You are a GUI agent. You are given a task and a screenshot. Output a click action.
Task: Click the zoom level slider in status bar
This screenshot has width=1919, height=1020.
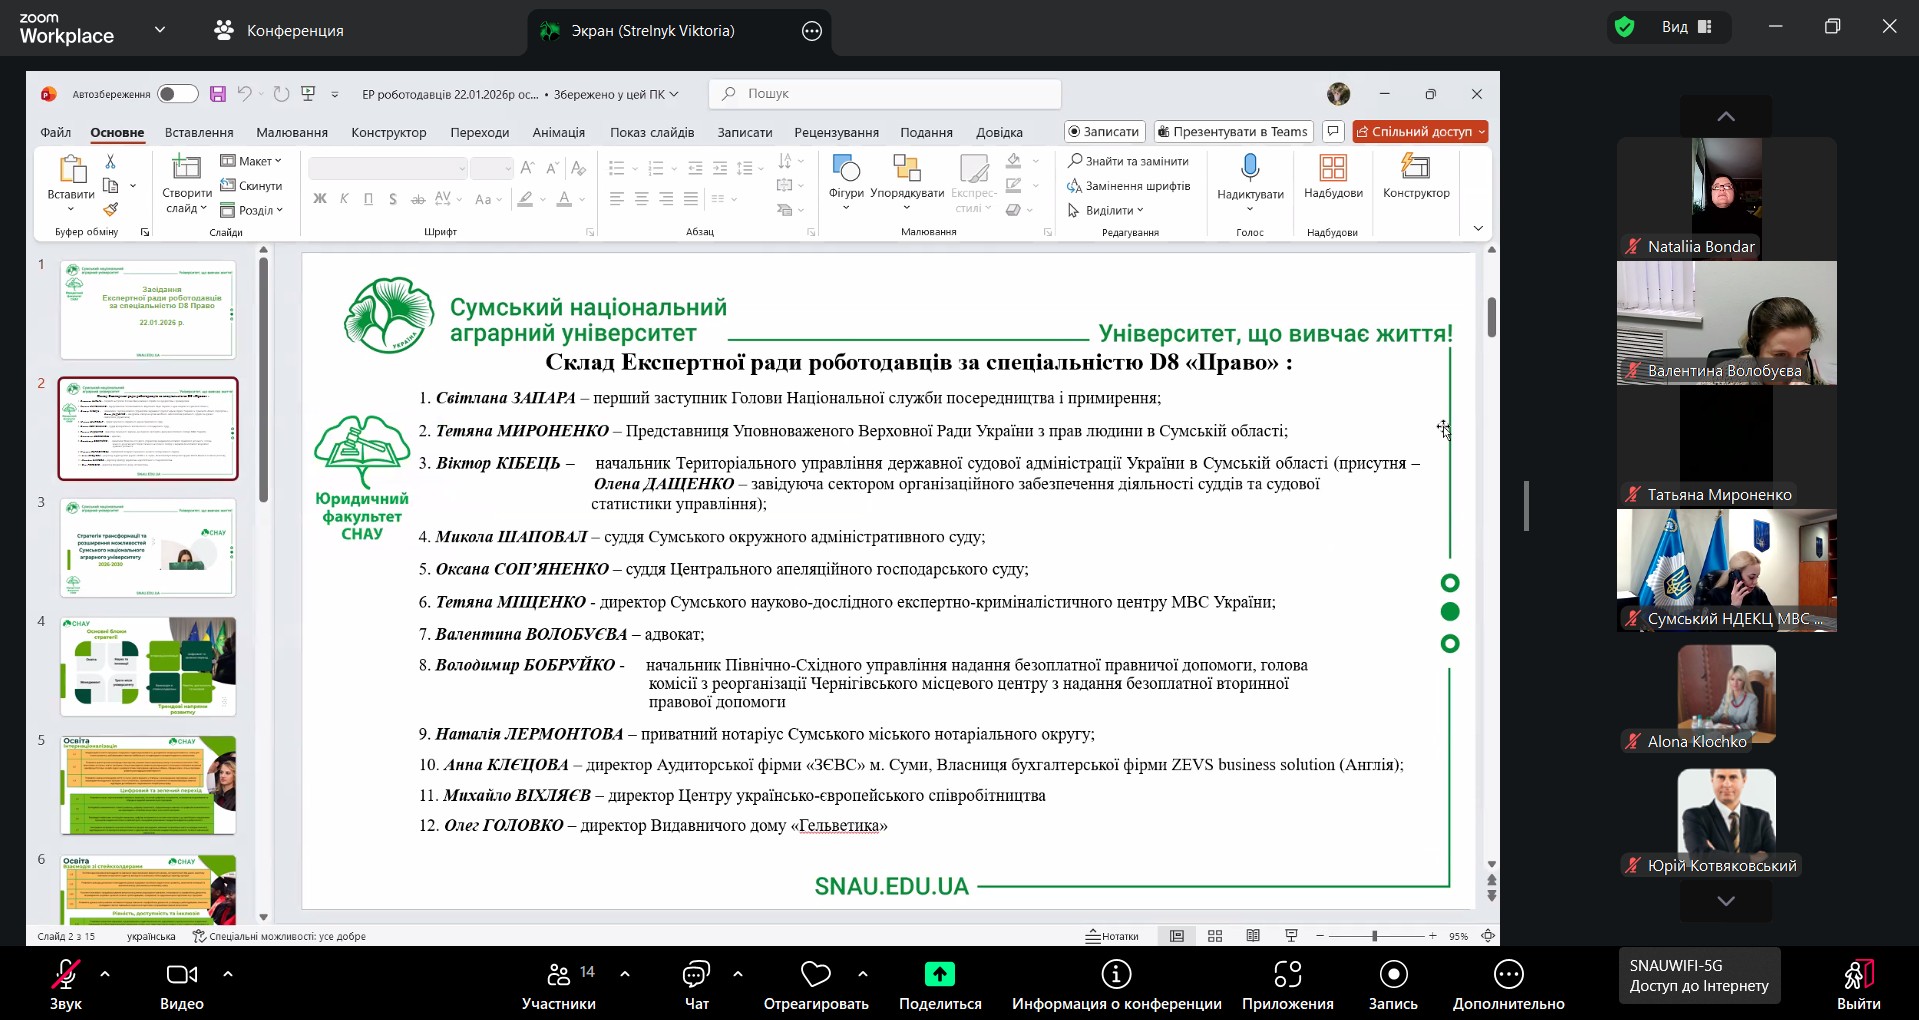(x=1375, y=936)
